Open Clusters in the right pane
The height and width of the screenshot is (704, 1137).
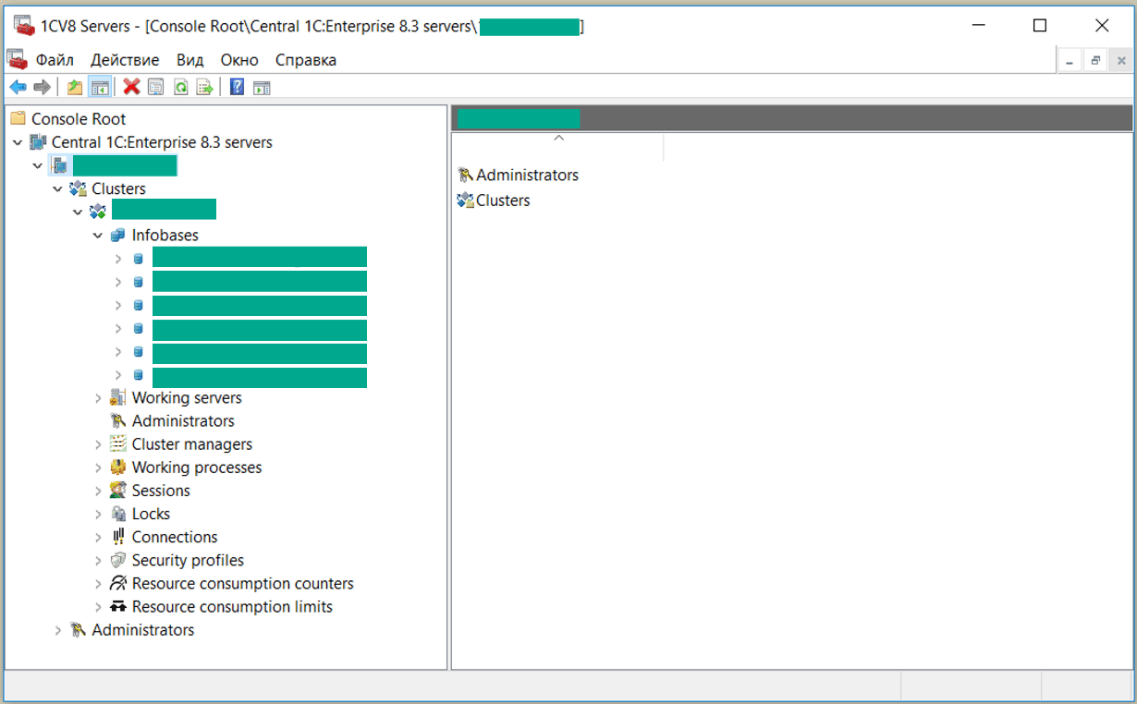point(502,200)
